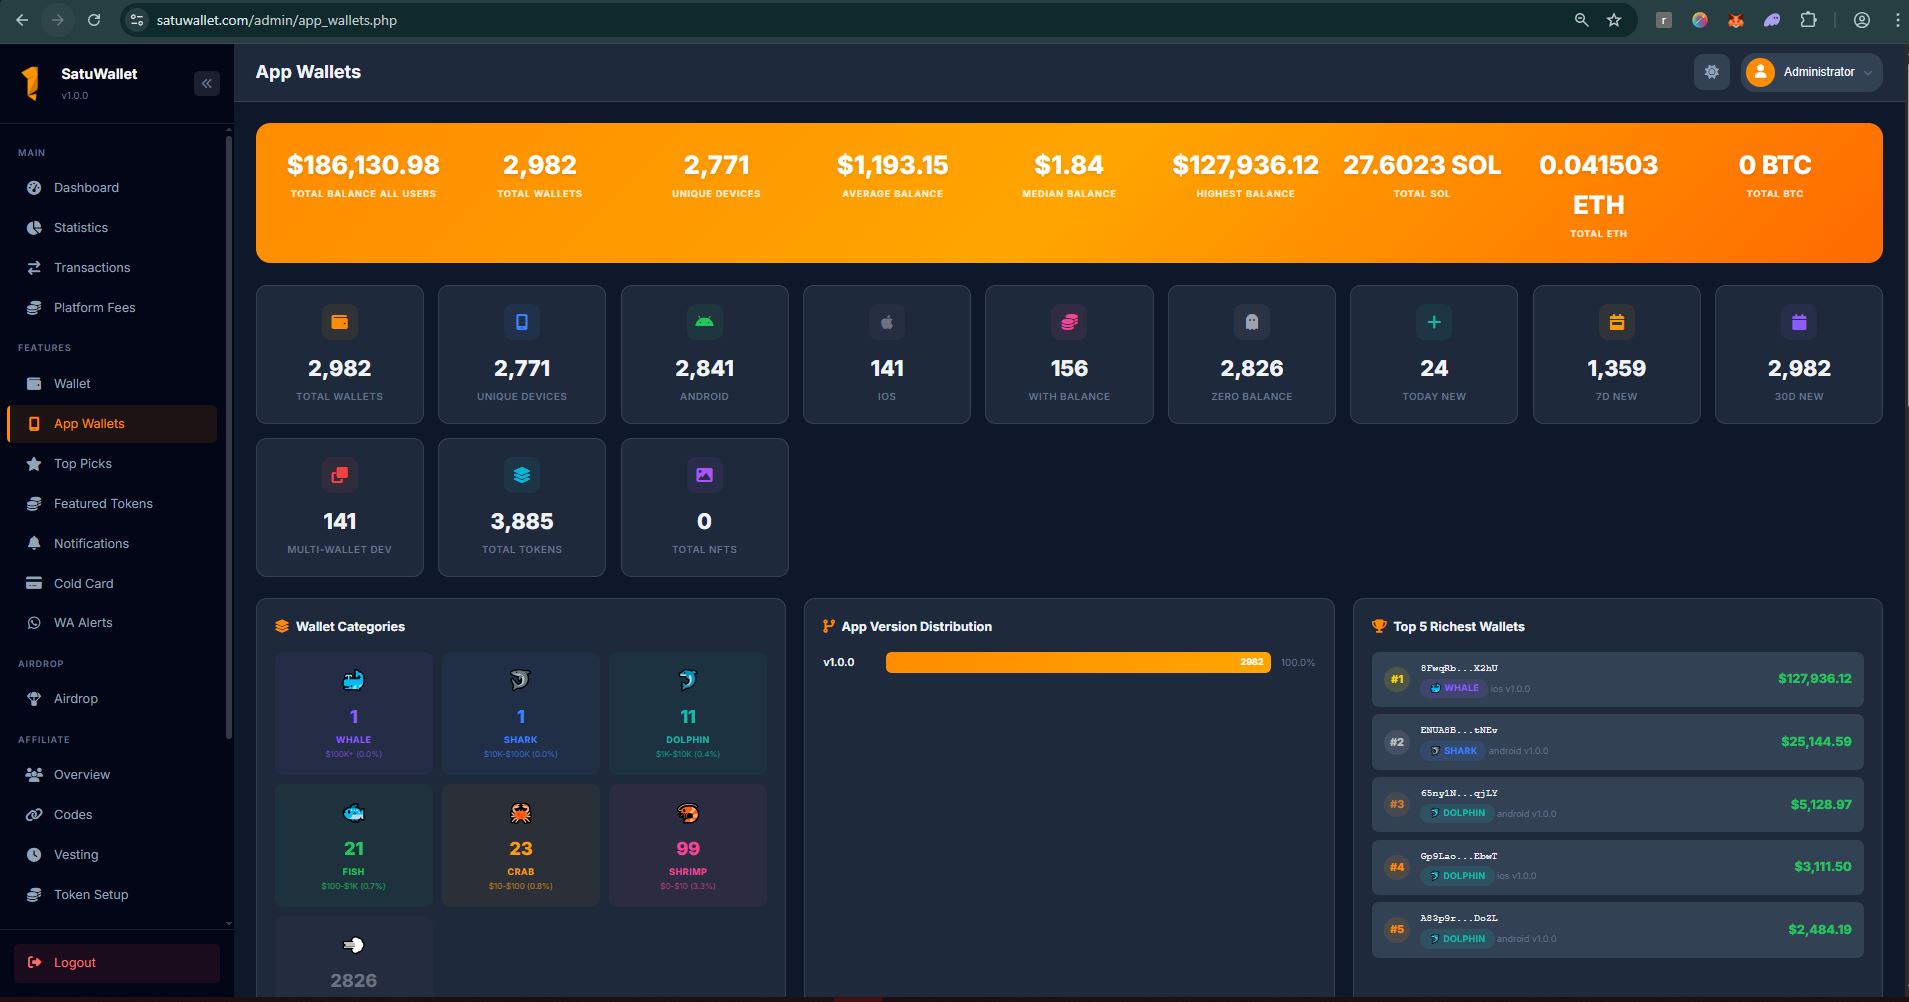The width and height of the screenshot is (1909, 1002).
Task: Click the v1.0.0 version distribution bar
Action: click(1077, 663)
